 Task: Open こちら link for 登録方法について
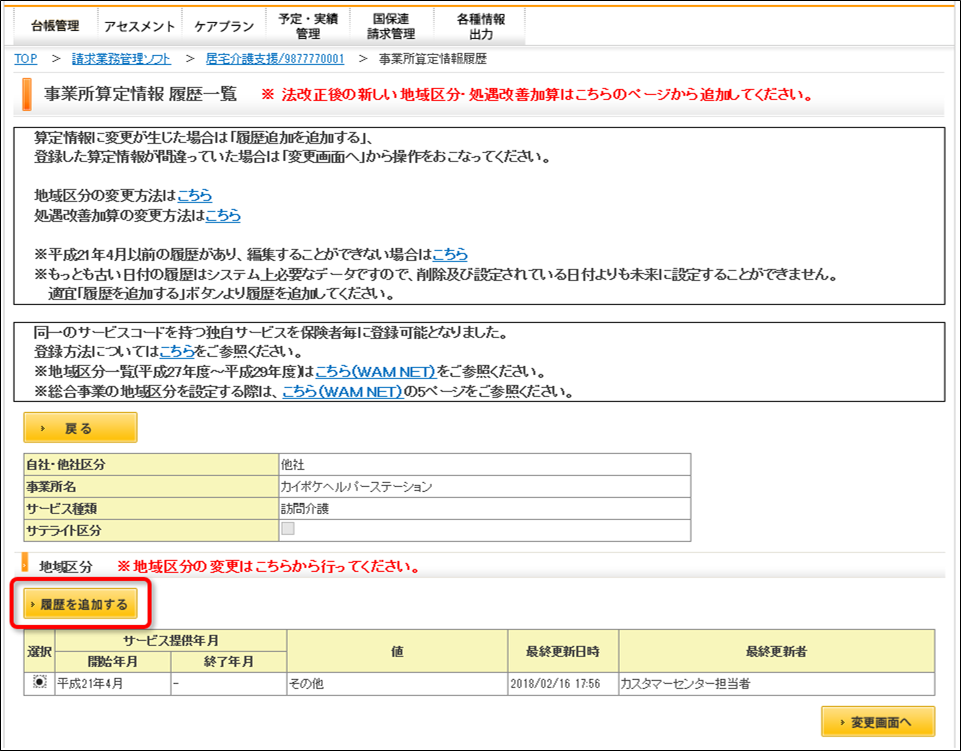(x=177, y=352)
